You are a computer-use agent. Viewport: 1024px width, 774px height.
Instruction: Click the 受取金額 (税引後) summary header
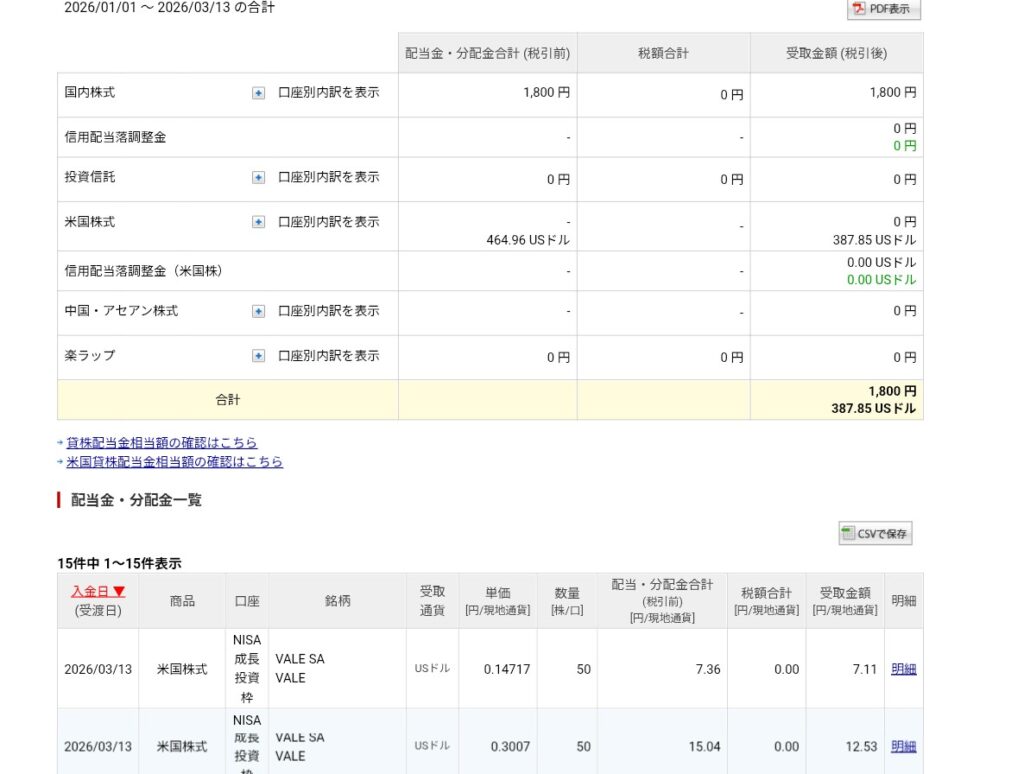pyautogui.click(x=836, y=53)
